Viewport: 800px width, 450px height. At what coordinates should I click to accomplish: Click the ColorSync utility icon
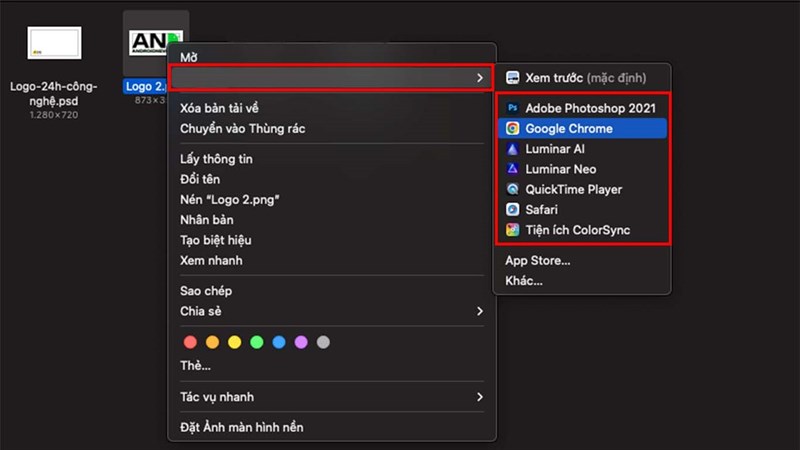[513, 230]
